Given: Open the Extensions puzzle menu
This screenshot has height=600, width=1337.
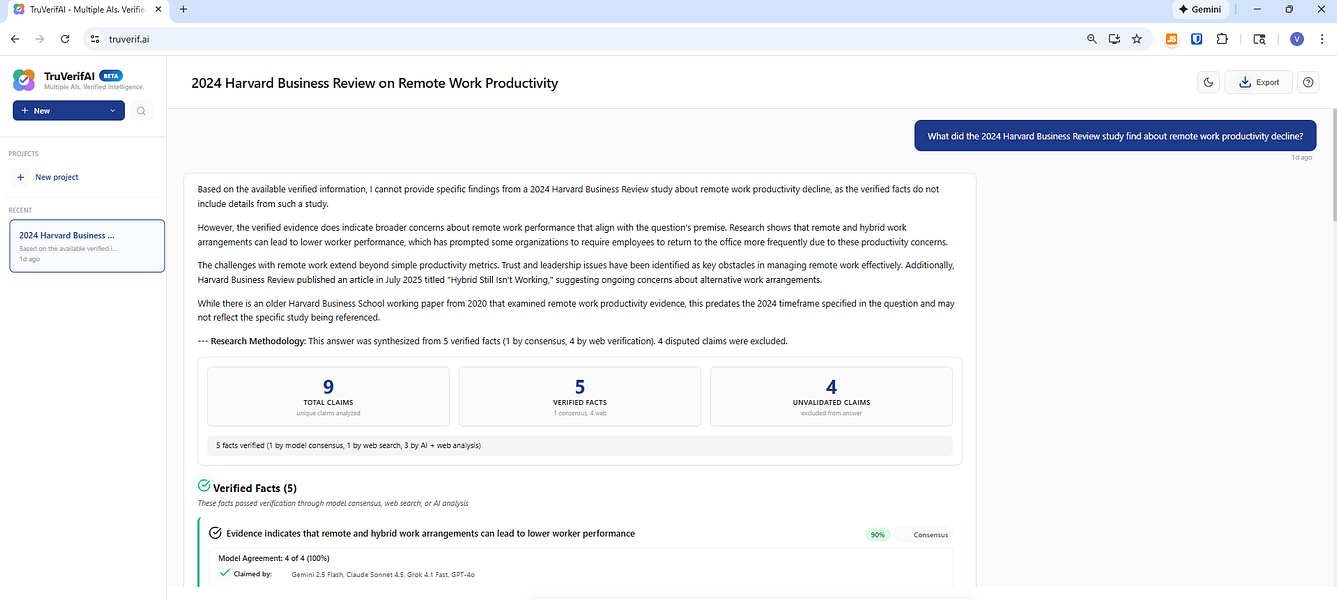Looking at the screenshot, I should (x=1222, y=39).
